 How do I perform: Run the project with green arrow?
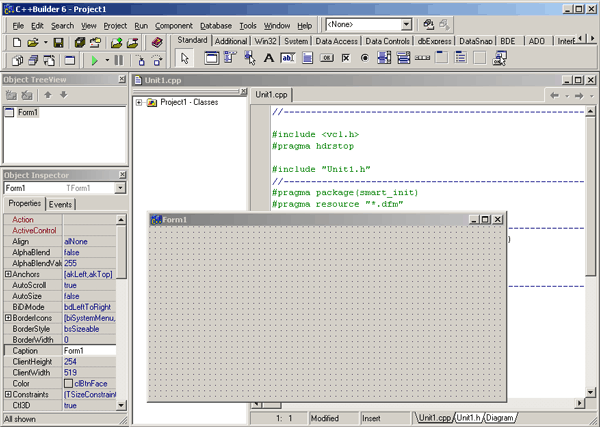click(x=94, y=60)
